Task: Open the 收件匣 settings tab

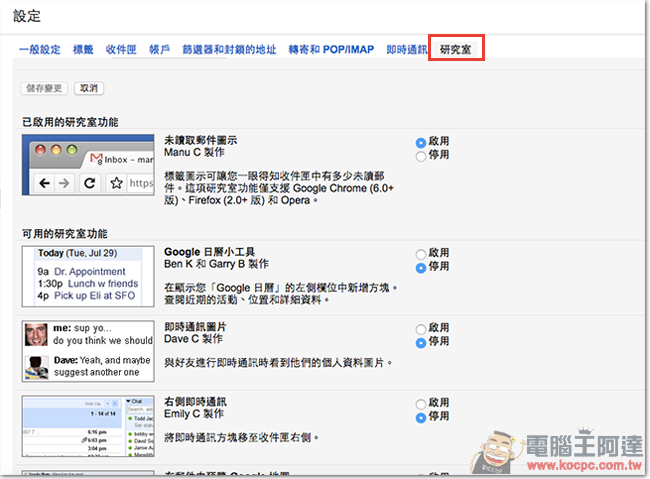Action: pyautogui.click(x=121, y=50)
